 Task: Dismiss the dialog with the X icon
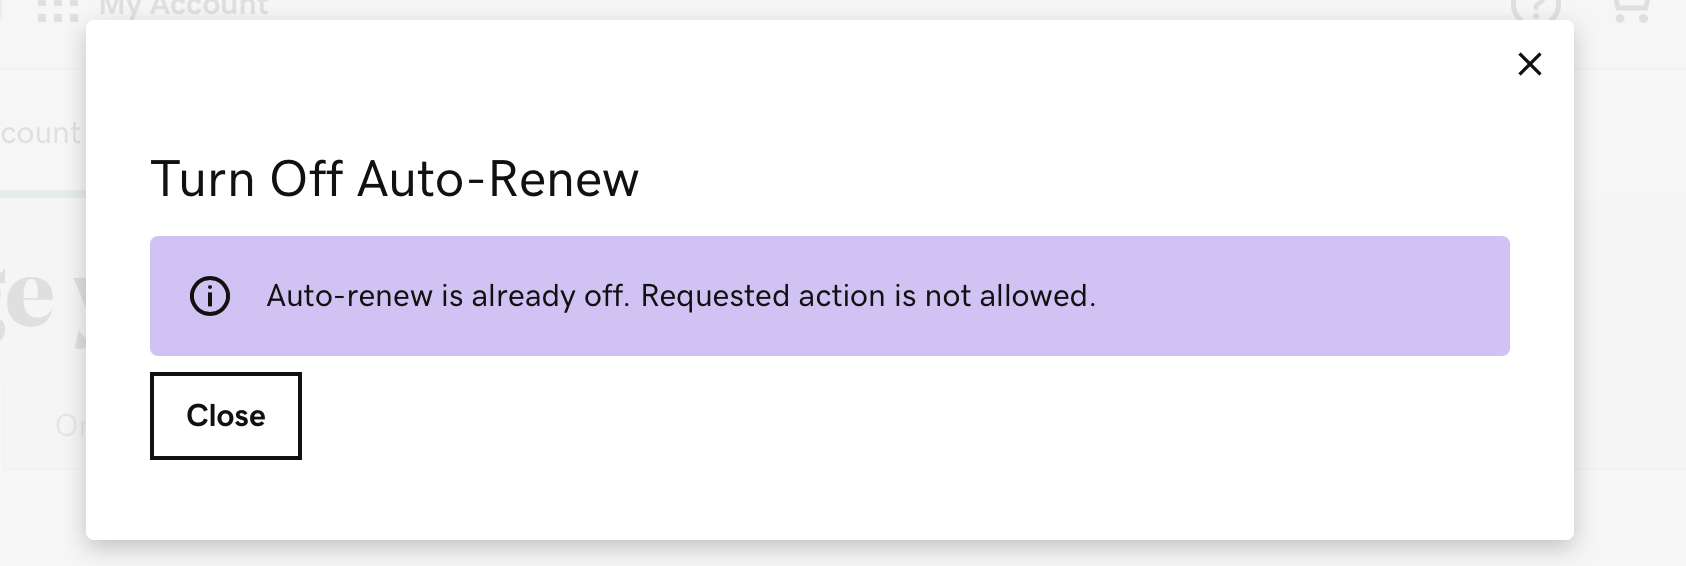[x=1529, y=65]
